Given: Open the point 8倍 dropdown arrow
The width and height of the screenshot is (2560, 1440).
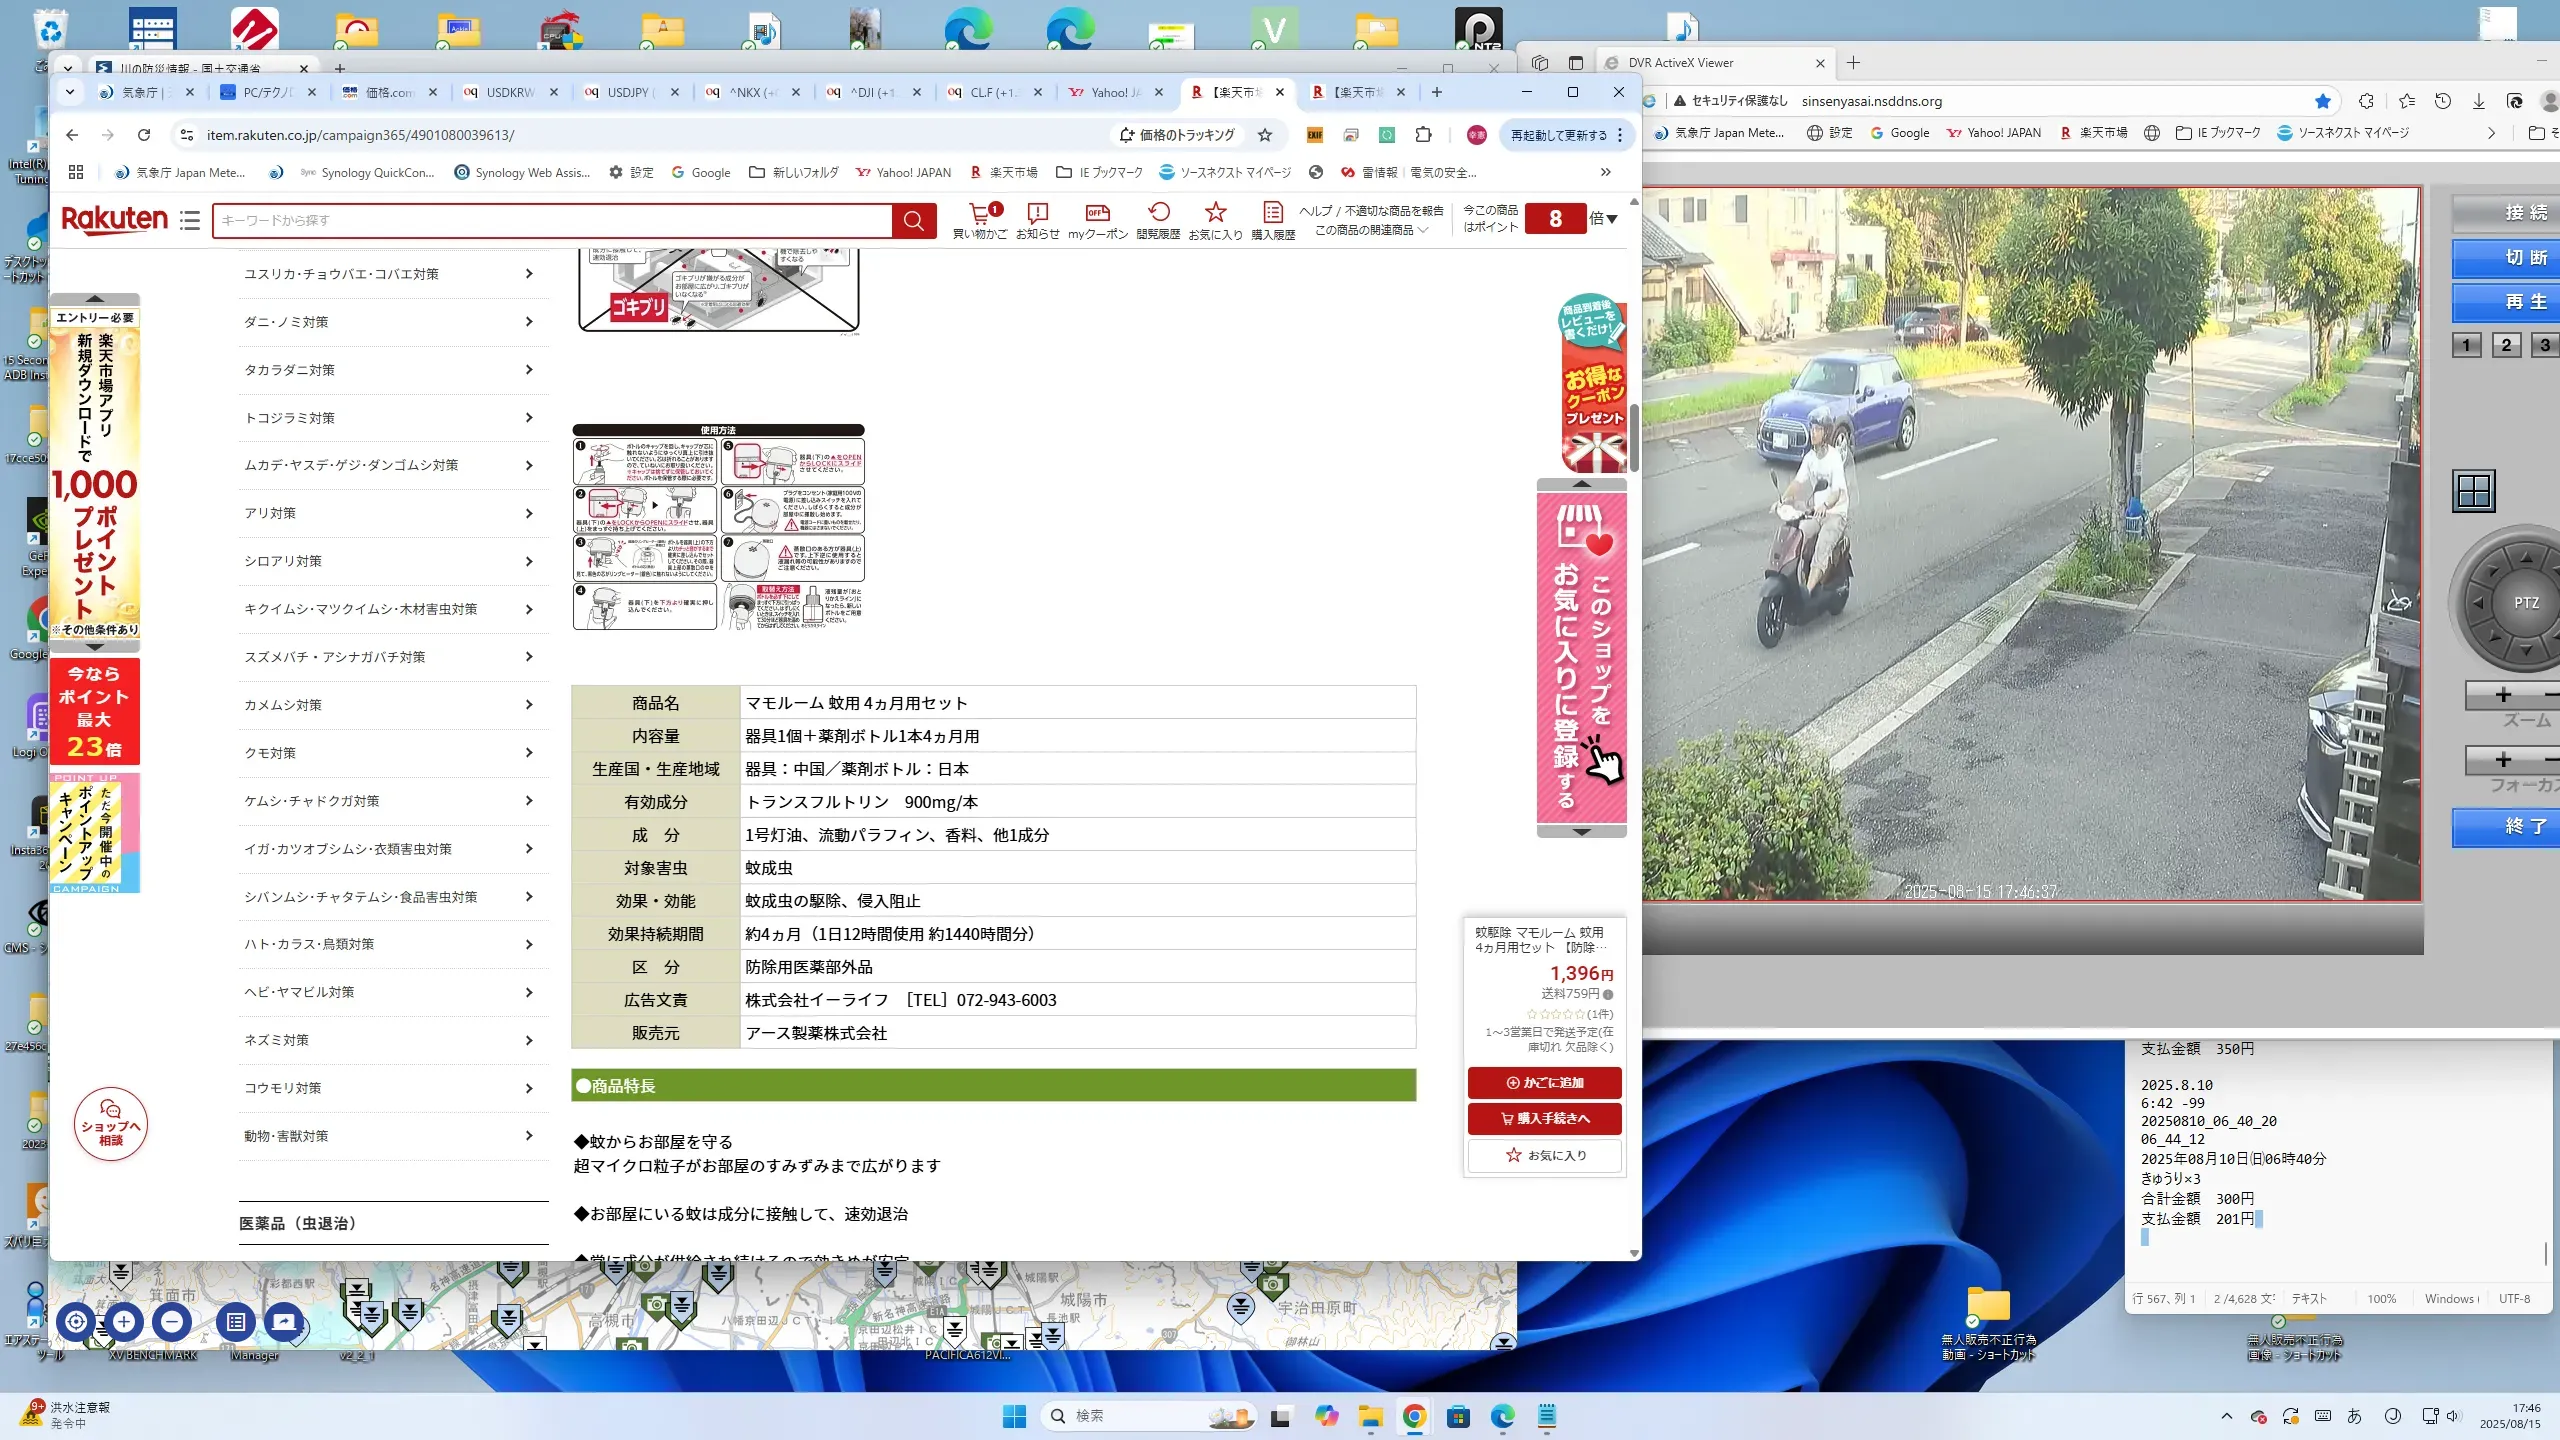Looking at the screenshot, I should pos(1612,219).
